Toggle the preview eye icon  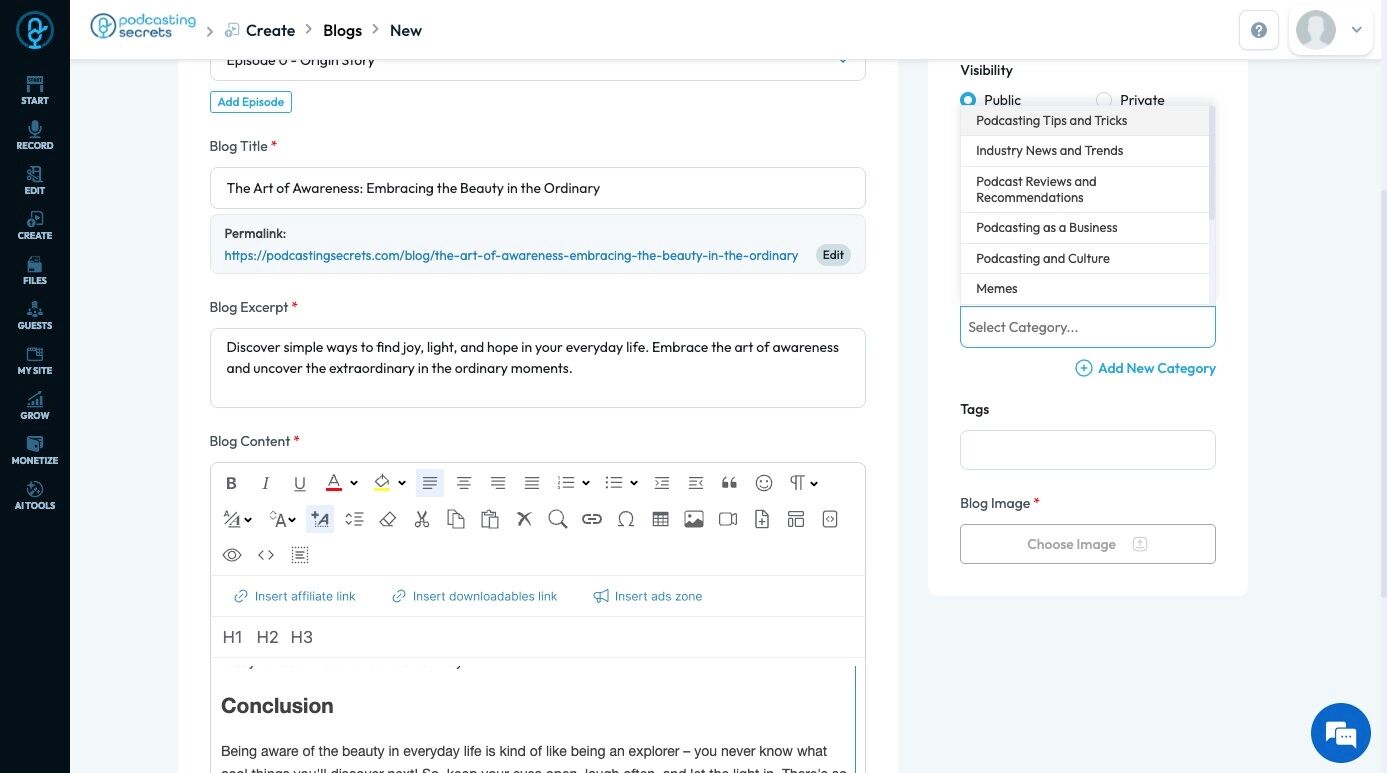(232, 555)
